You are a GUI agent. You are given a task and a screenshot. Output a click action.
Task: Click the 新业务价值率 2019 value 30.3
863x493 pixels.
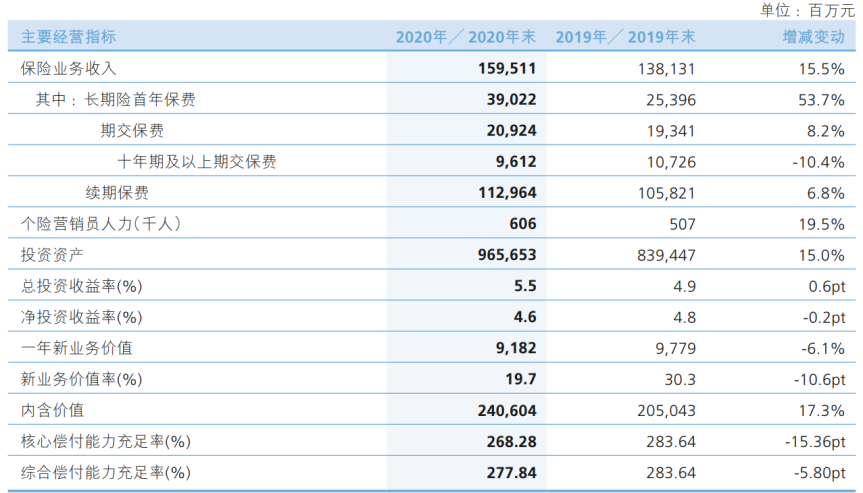(x=680, y=380)
